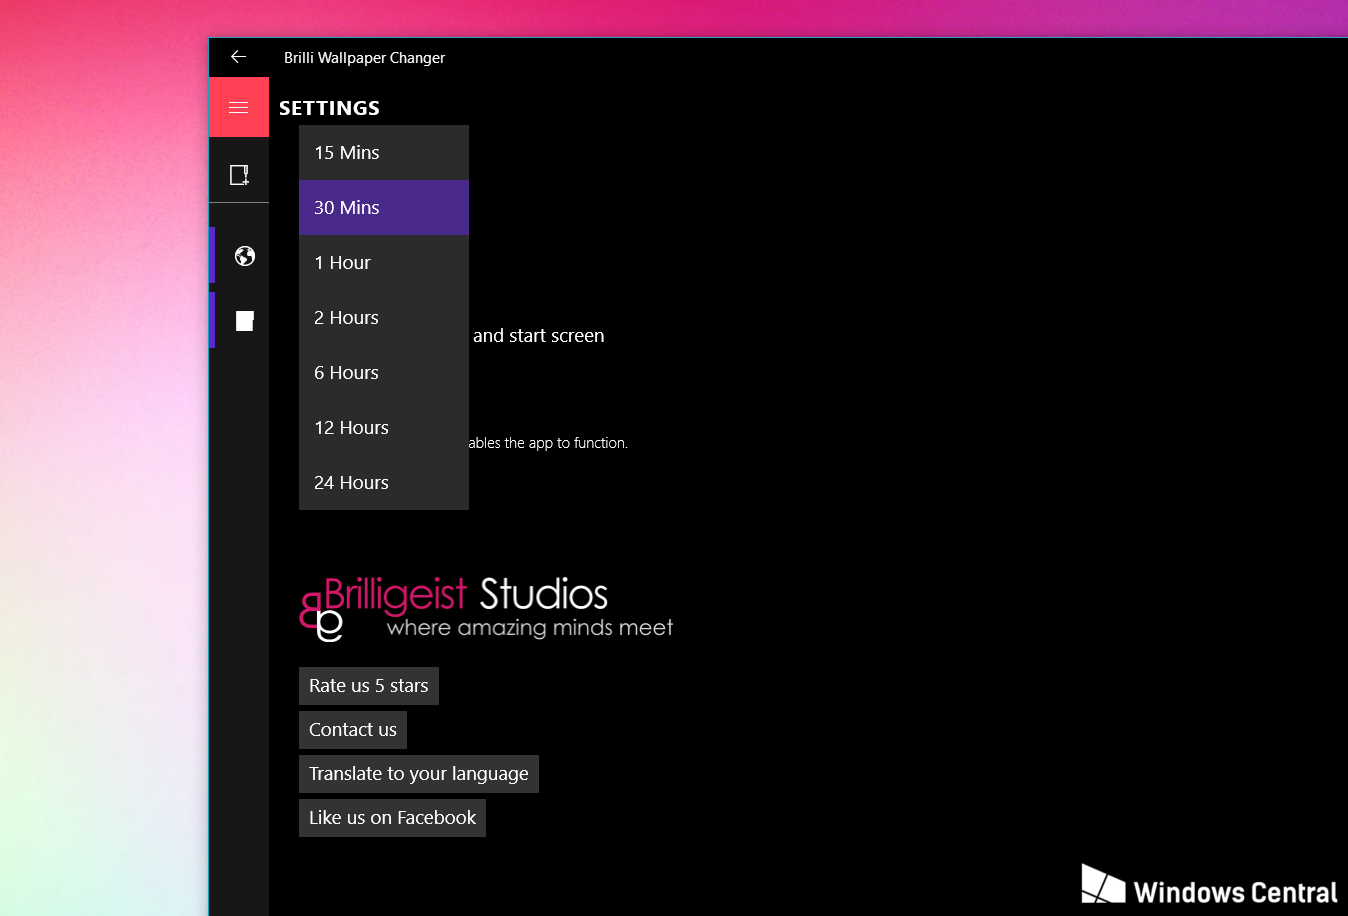Open the globe icon in sidebar
Image resolution: width=1348 pixels, height=916 pixels.
coord(244,256)
